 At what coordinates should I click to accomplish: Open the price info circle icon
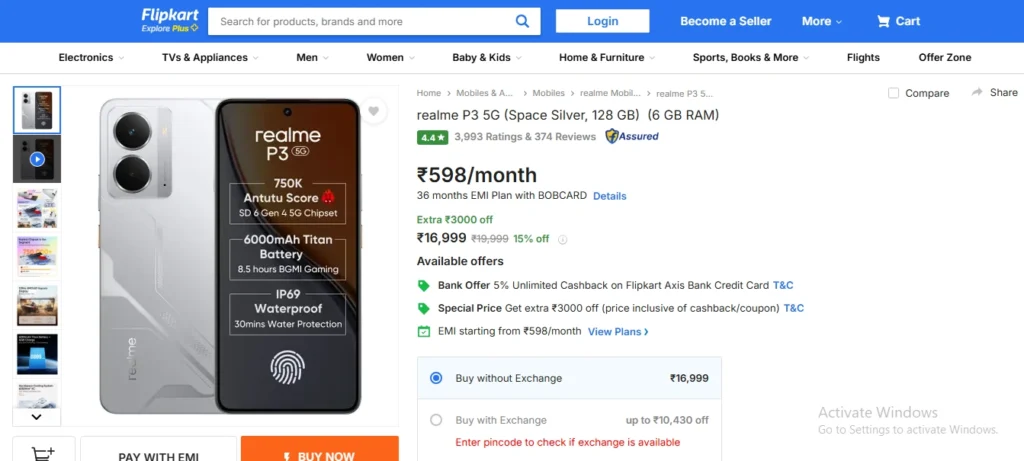[562, 240]
